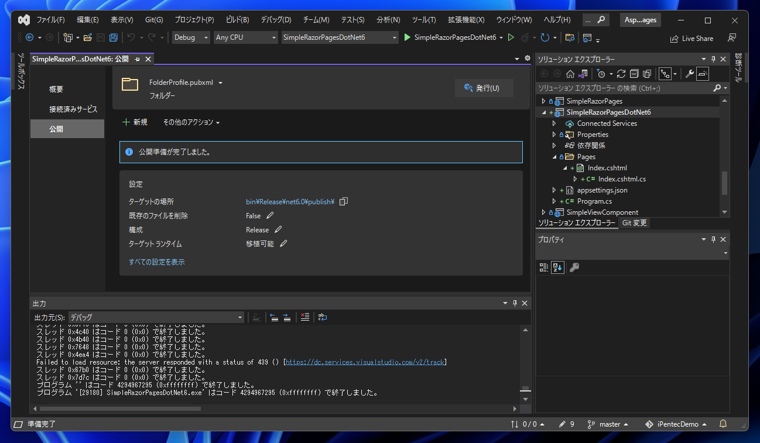Toggle word wrap in Output panel
The image size is (760, 443).
[323, 317]
